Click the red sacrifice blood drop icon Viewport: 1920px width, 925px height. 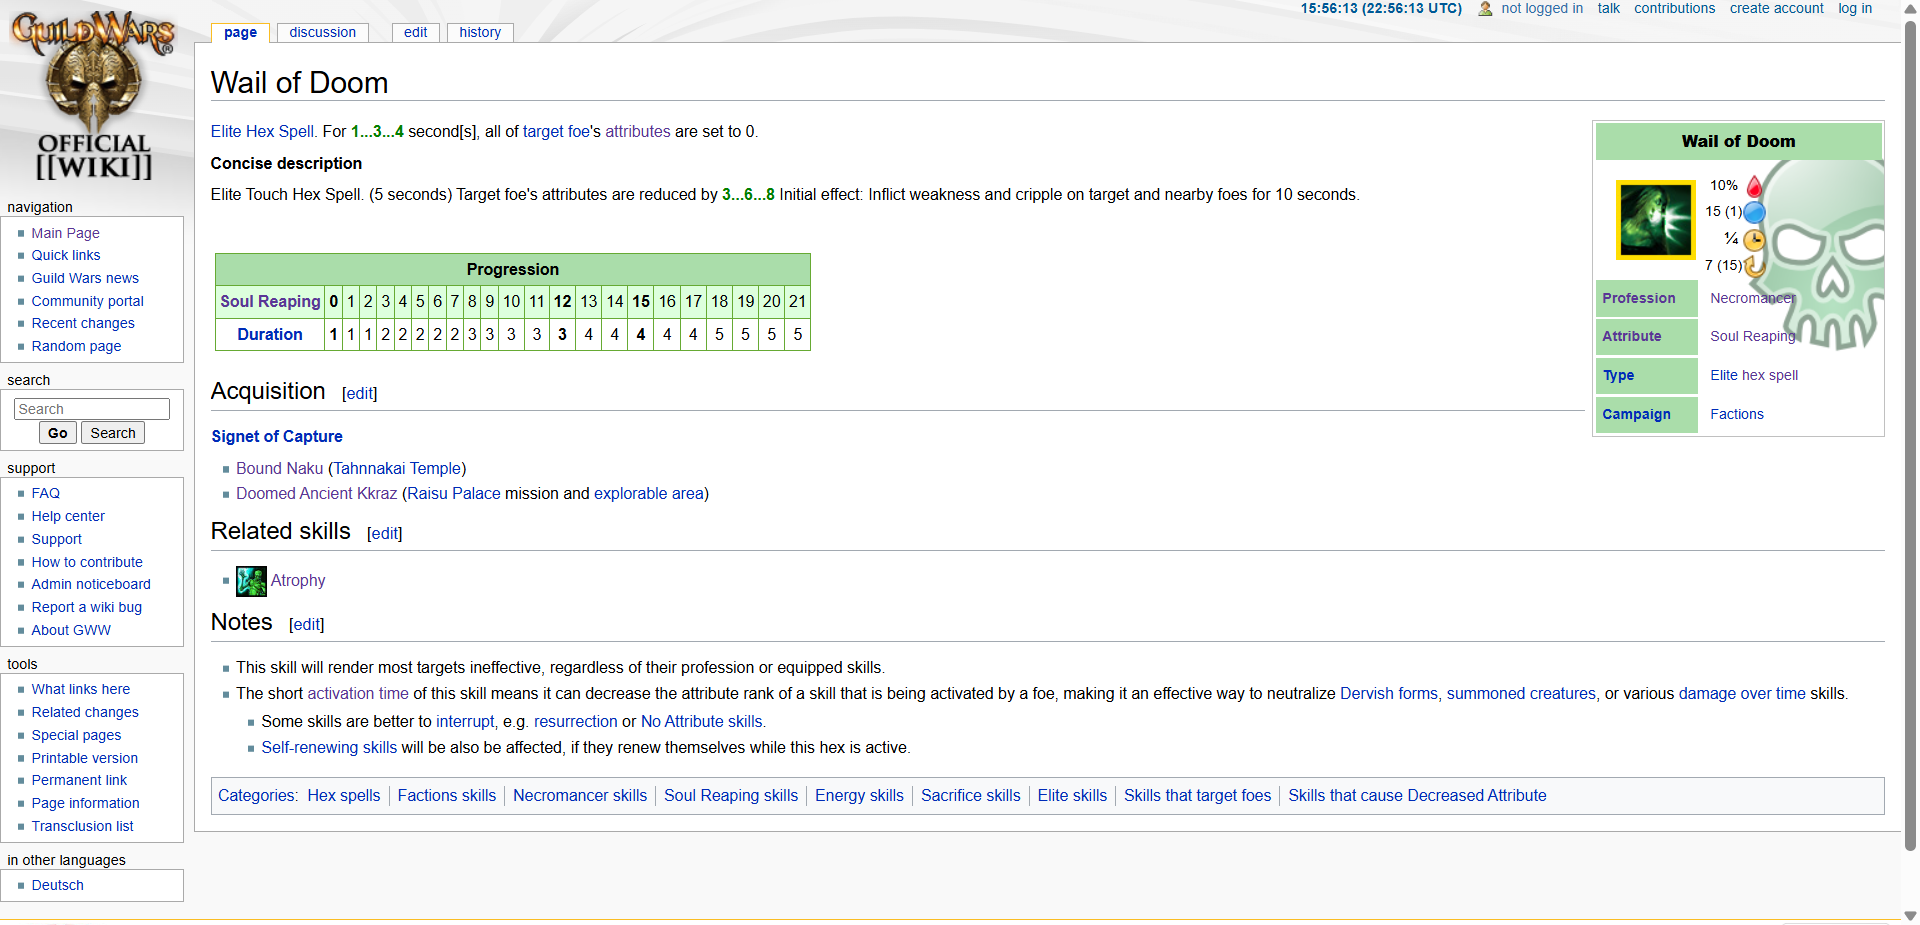1755,186
